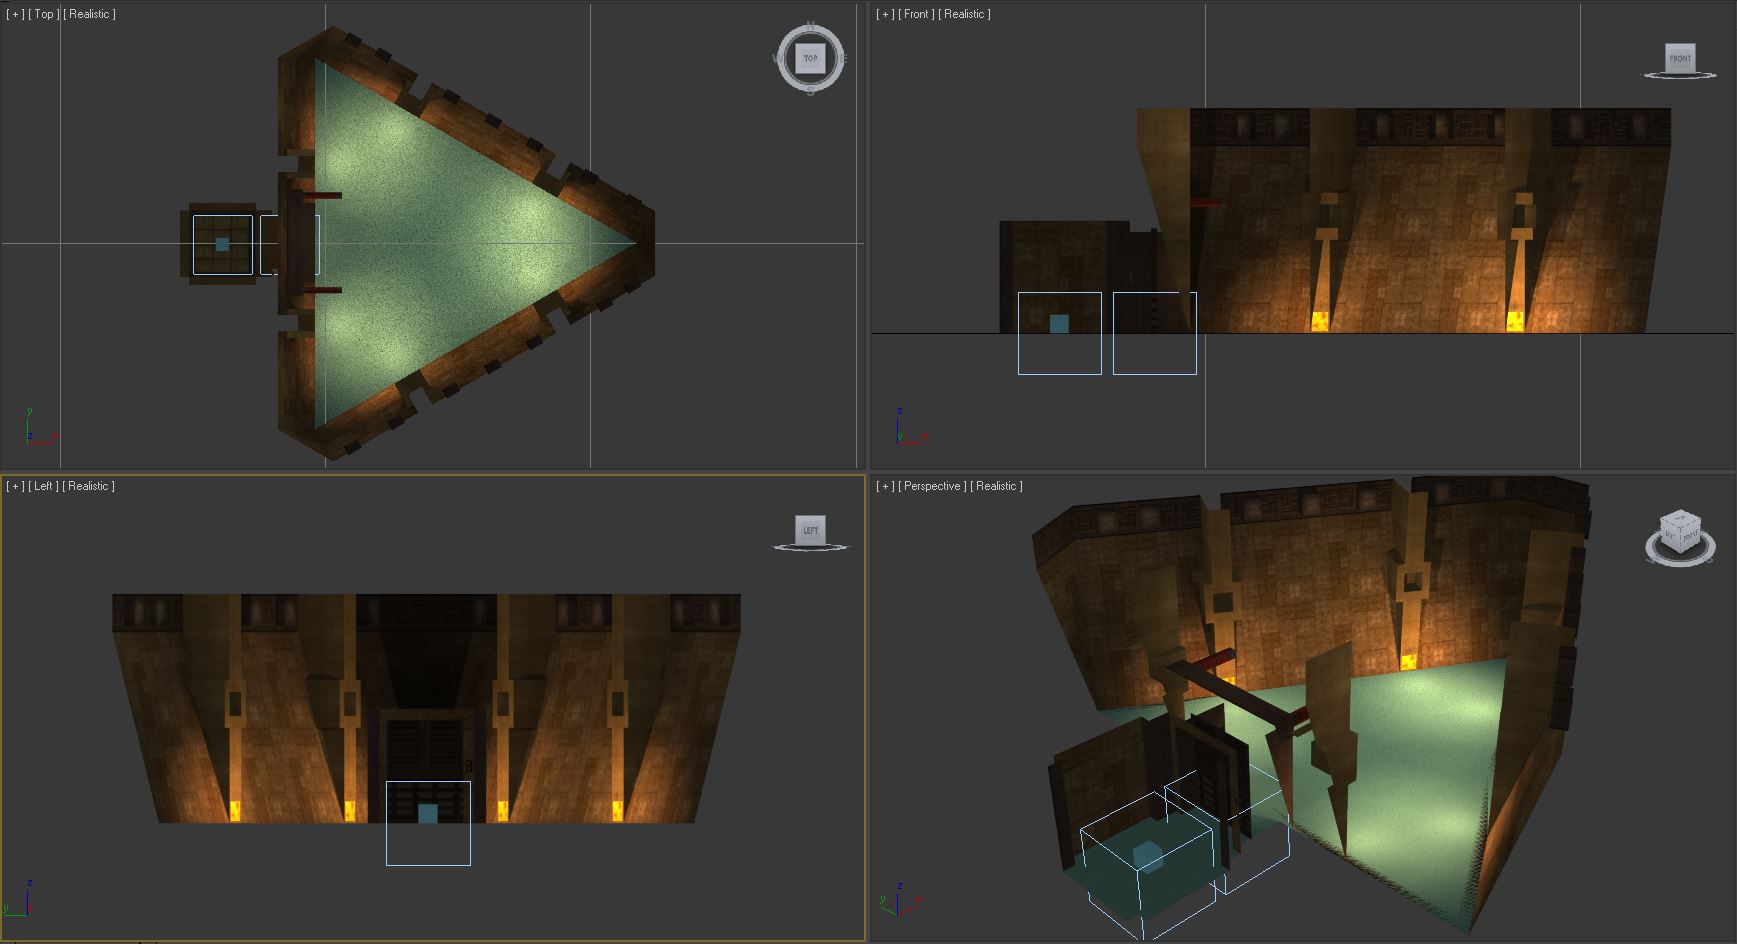Click the Front viewport ViewCube face
Viewport: 1737px width, 944px height.
click(x=1680, y=57)
